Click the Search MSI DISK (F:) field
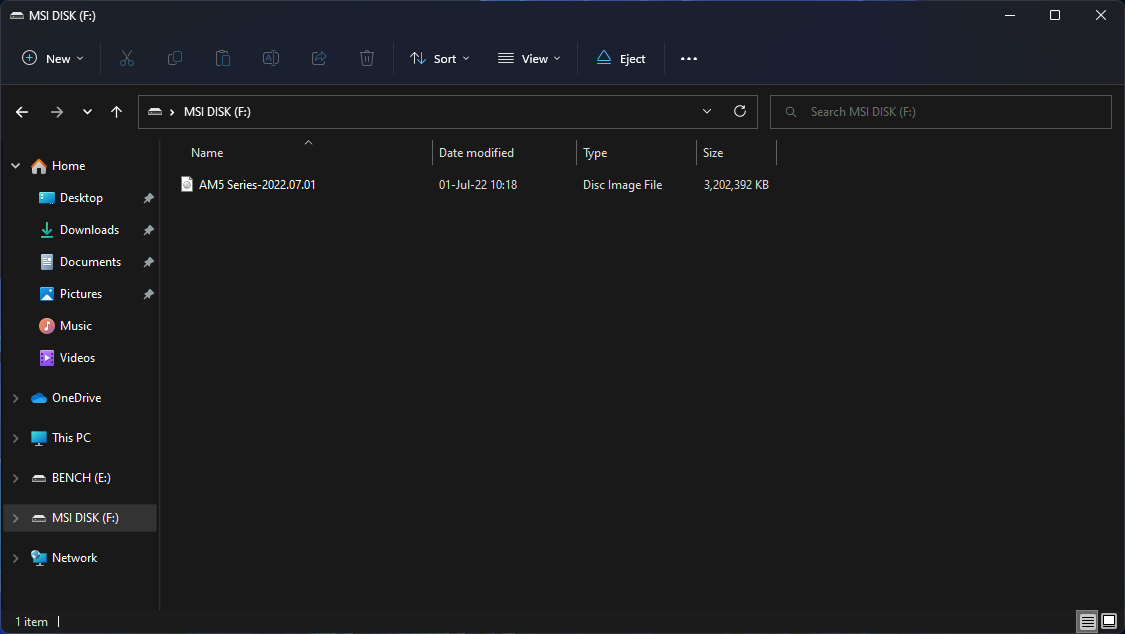1125x634 pixels. click(x=941, y=112)
